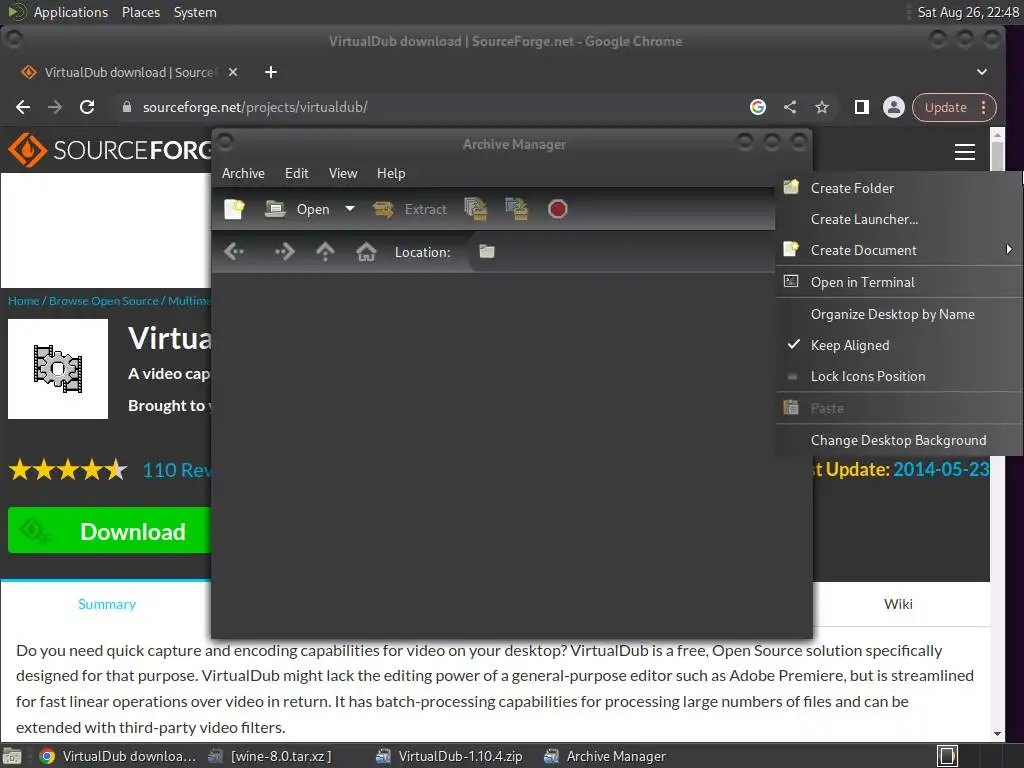
Task: Close the VirtualDub download tab
Action: pyautogui.click(x=232, y=72)
